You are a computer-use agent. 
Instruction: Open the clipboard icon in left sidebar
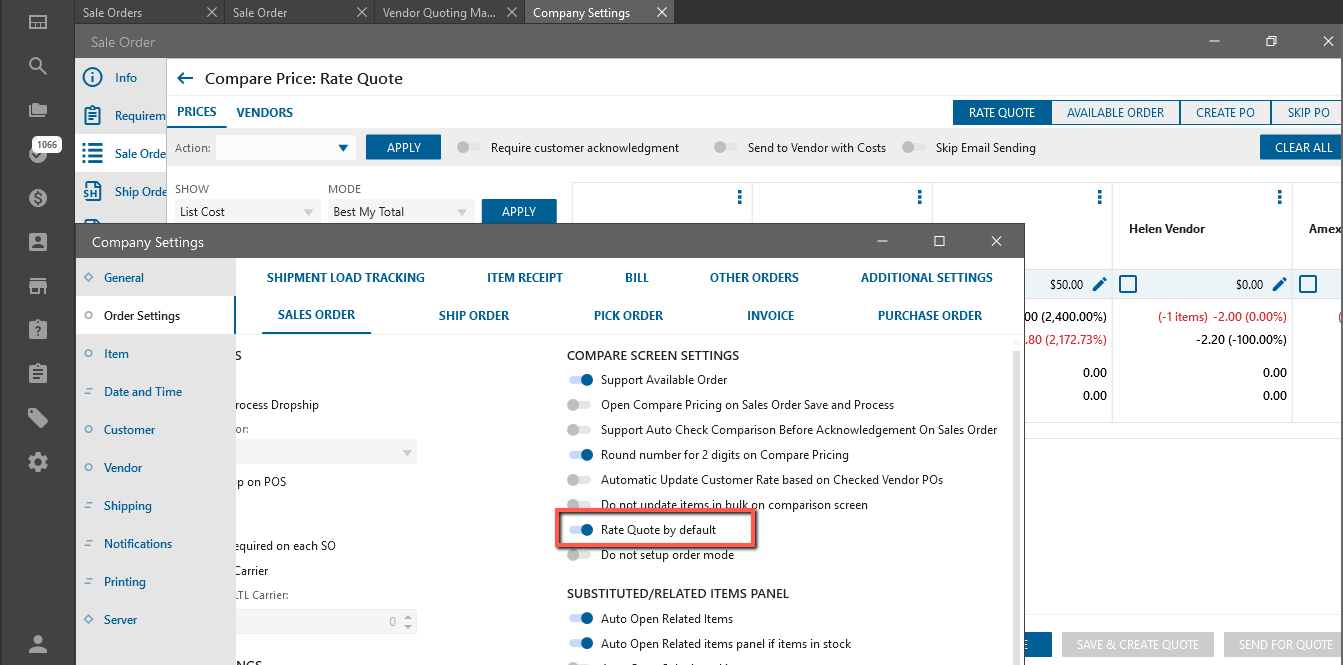pos(37,374)
